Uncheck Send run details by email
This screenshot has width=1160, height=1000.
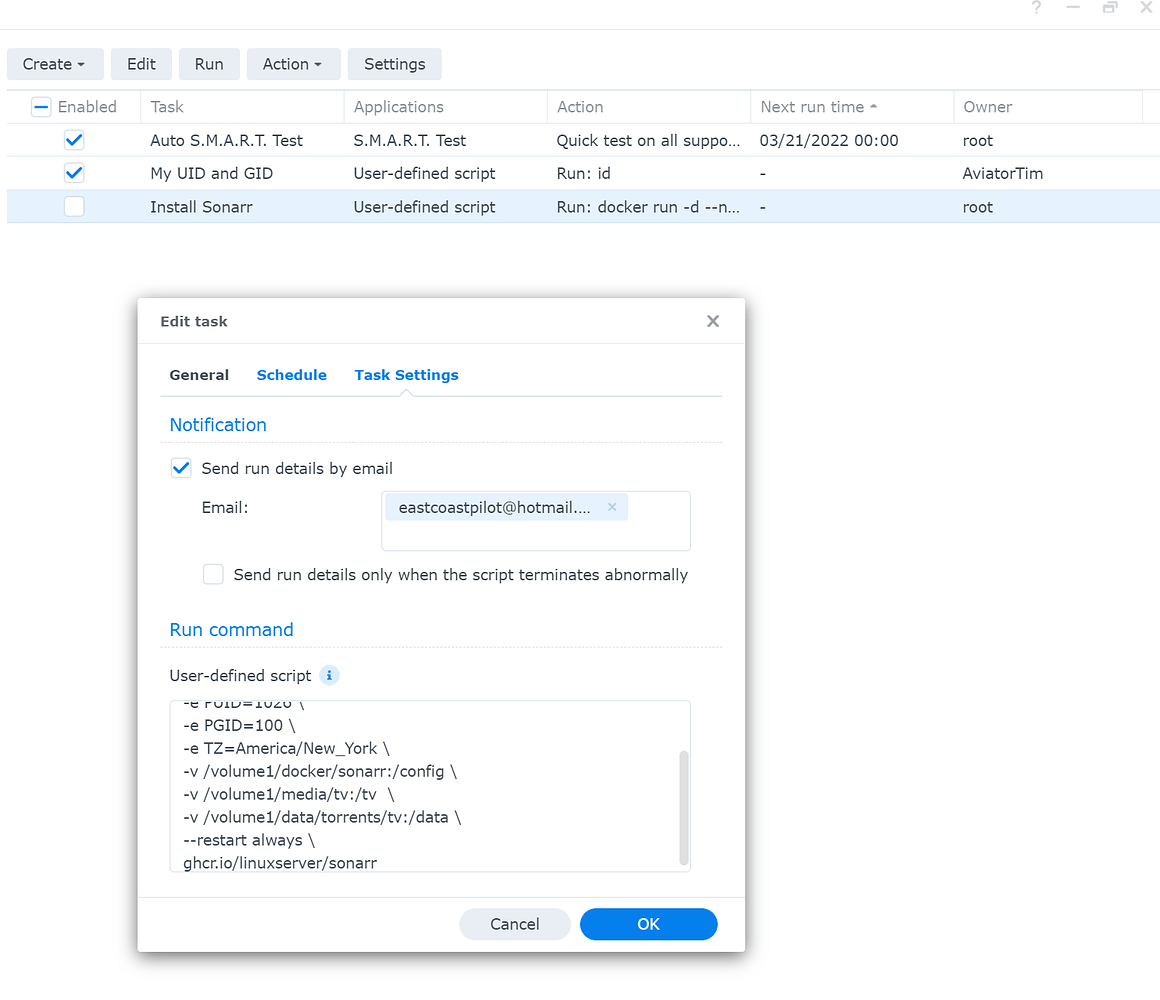pyautogui.click(x=181, y=468)
